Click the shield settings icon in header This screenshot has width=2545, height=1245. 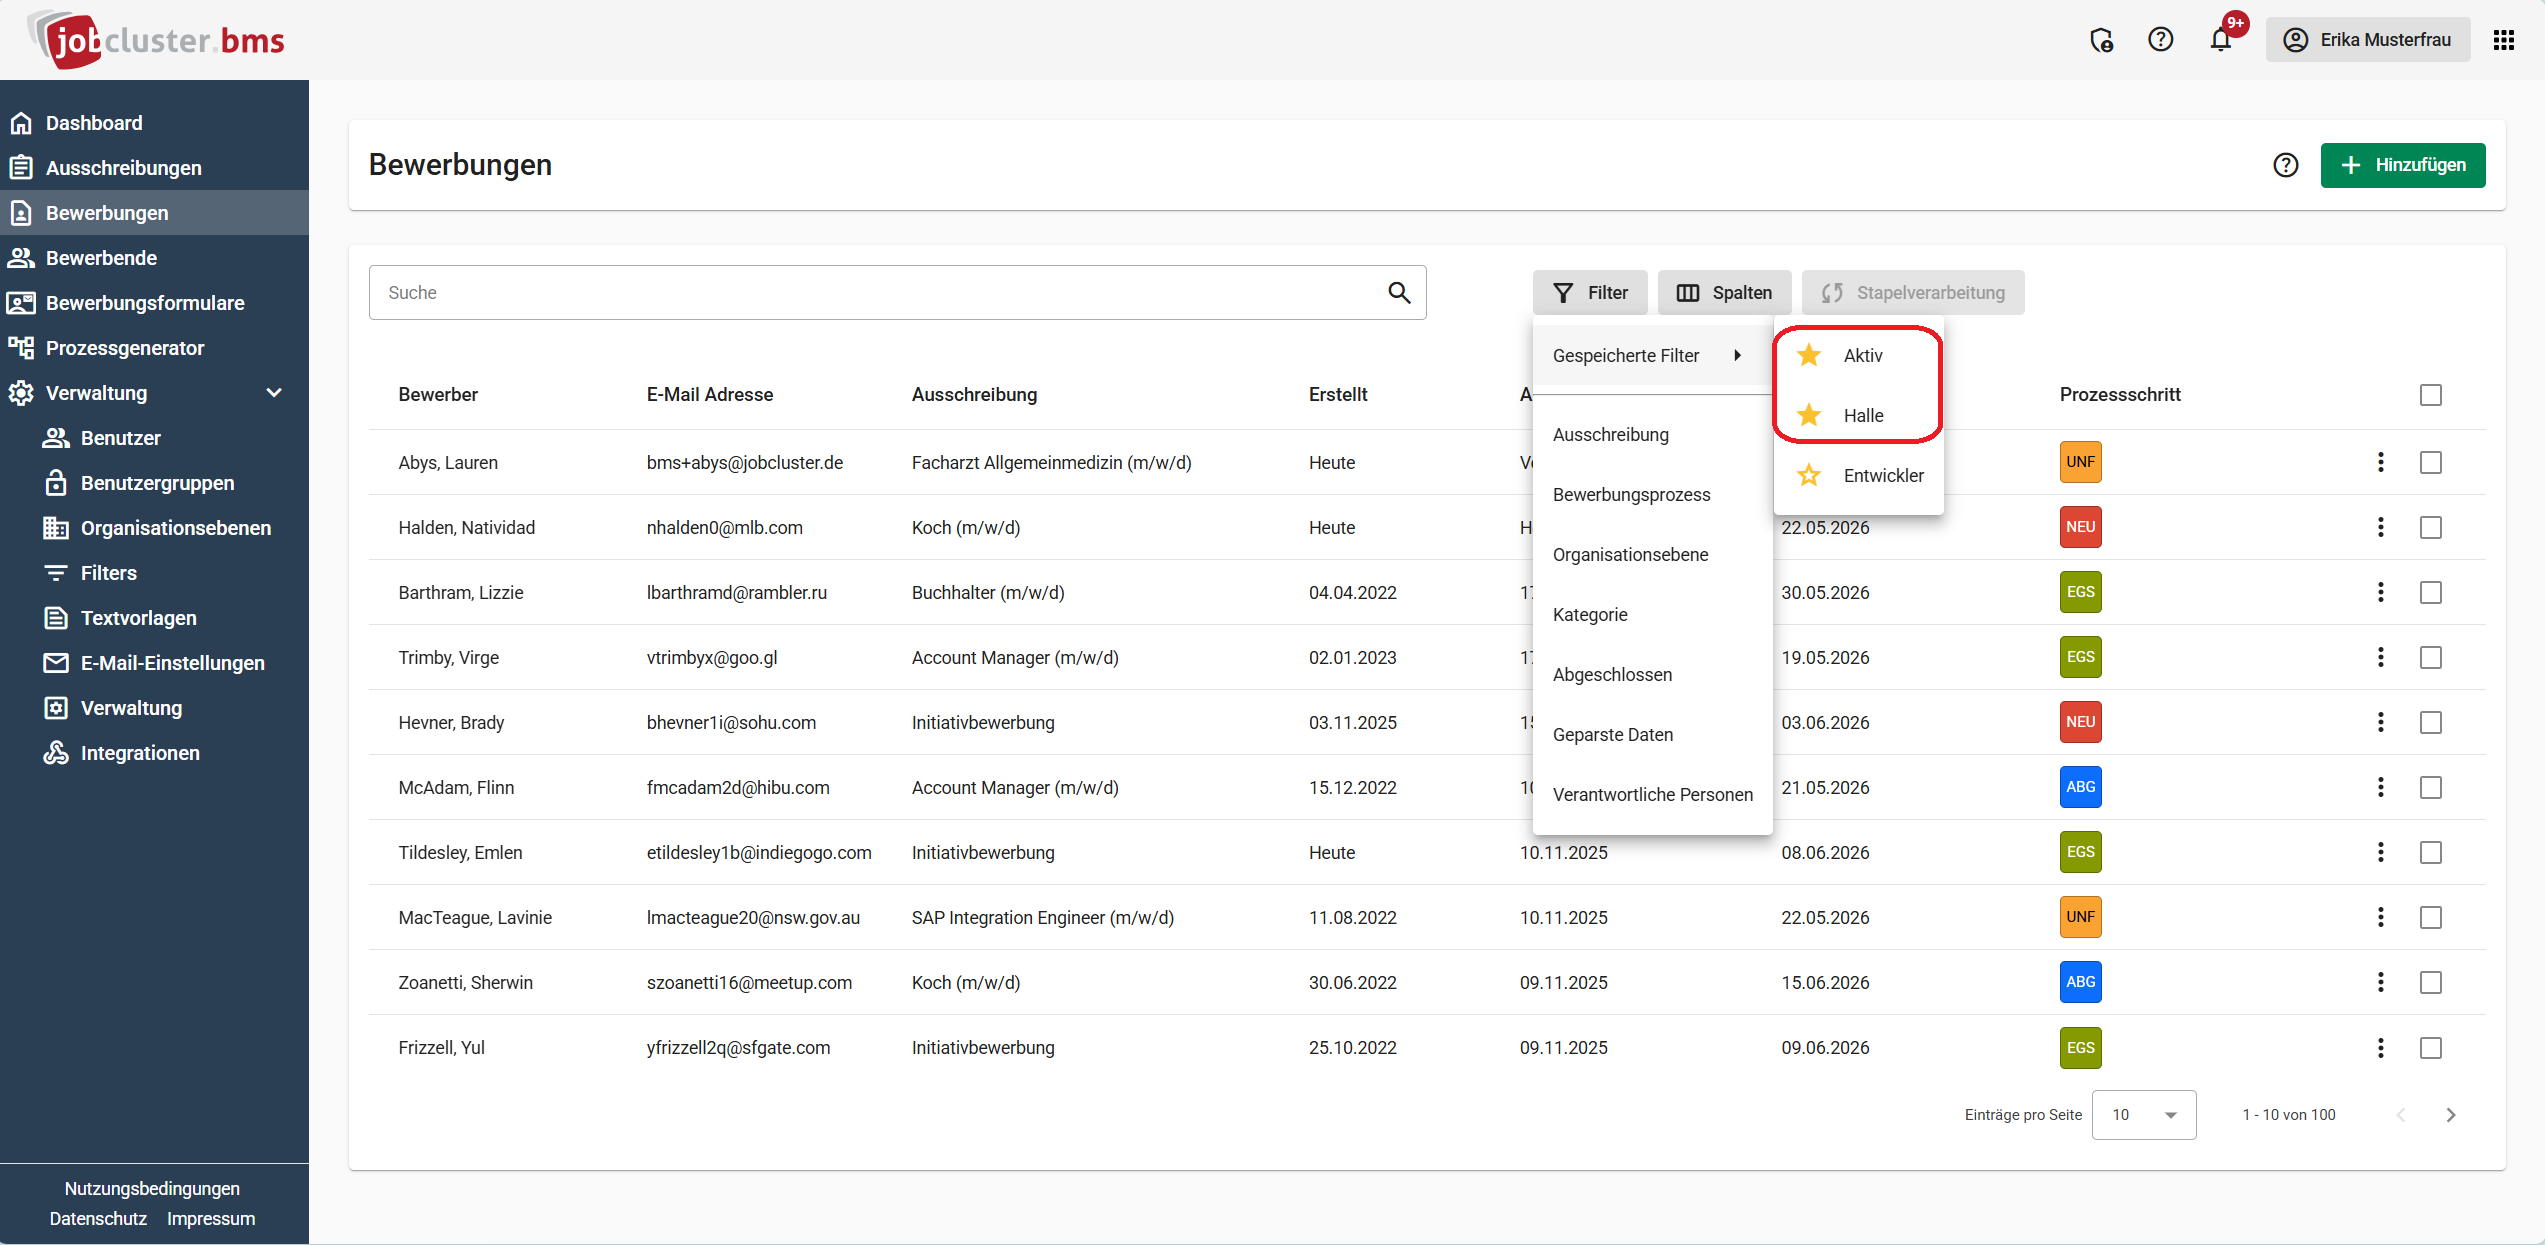2101,40
